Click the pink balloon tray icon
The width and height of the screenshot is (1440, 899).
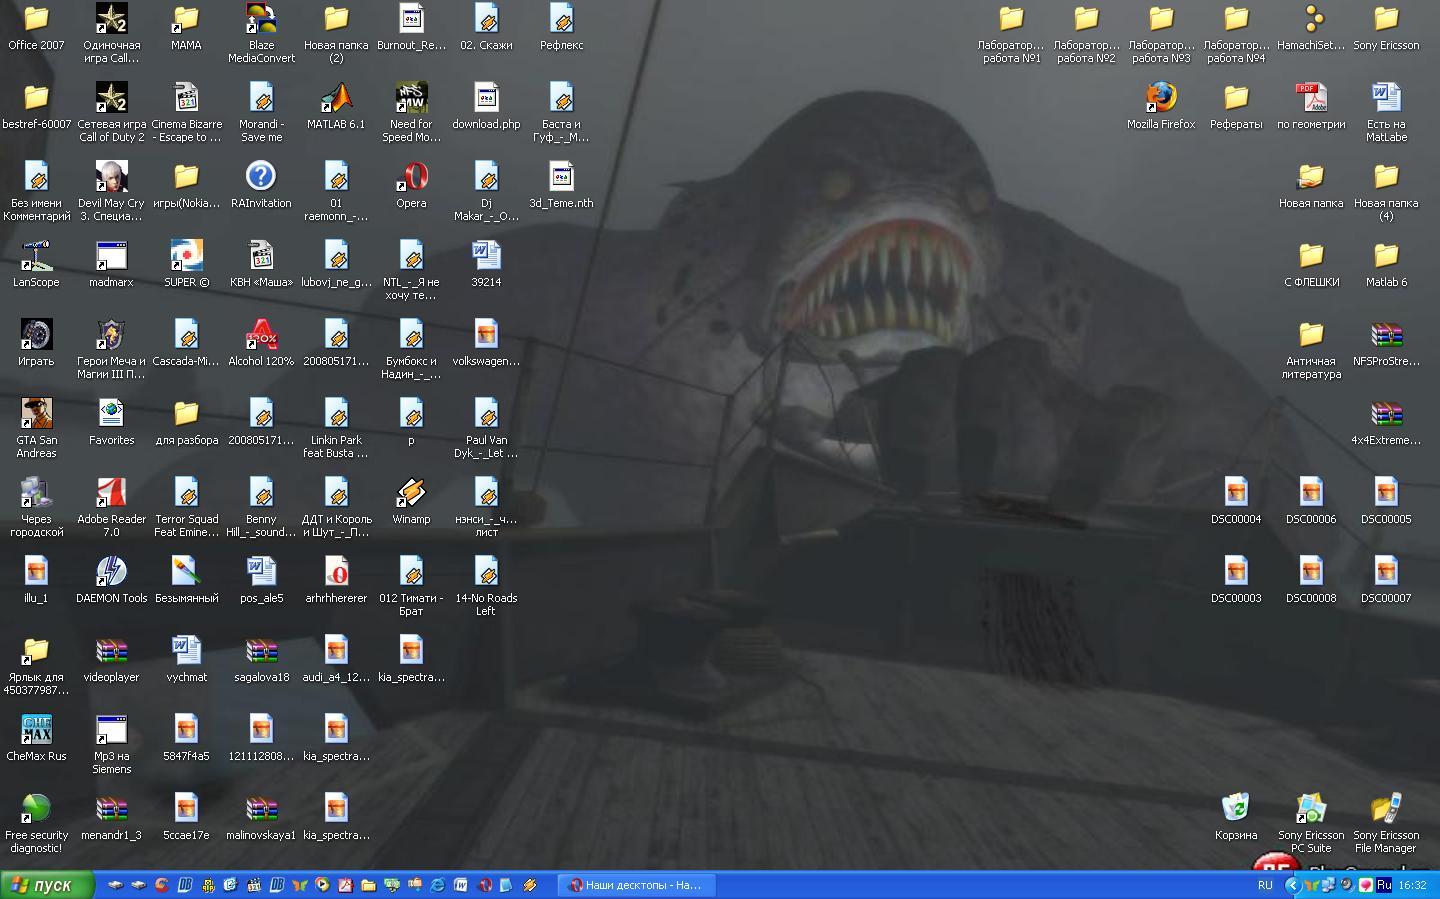click(x=1366, y=885)
